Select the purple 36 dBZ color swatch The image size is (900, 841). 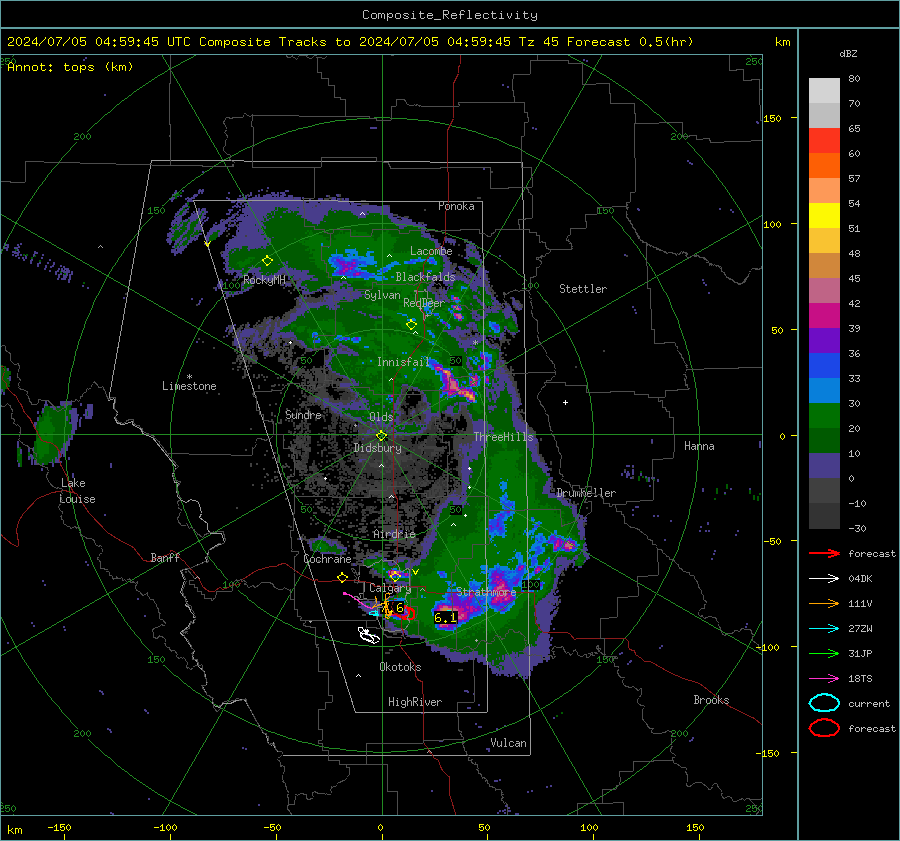[824, 341]
